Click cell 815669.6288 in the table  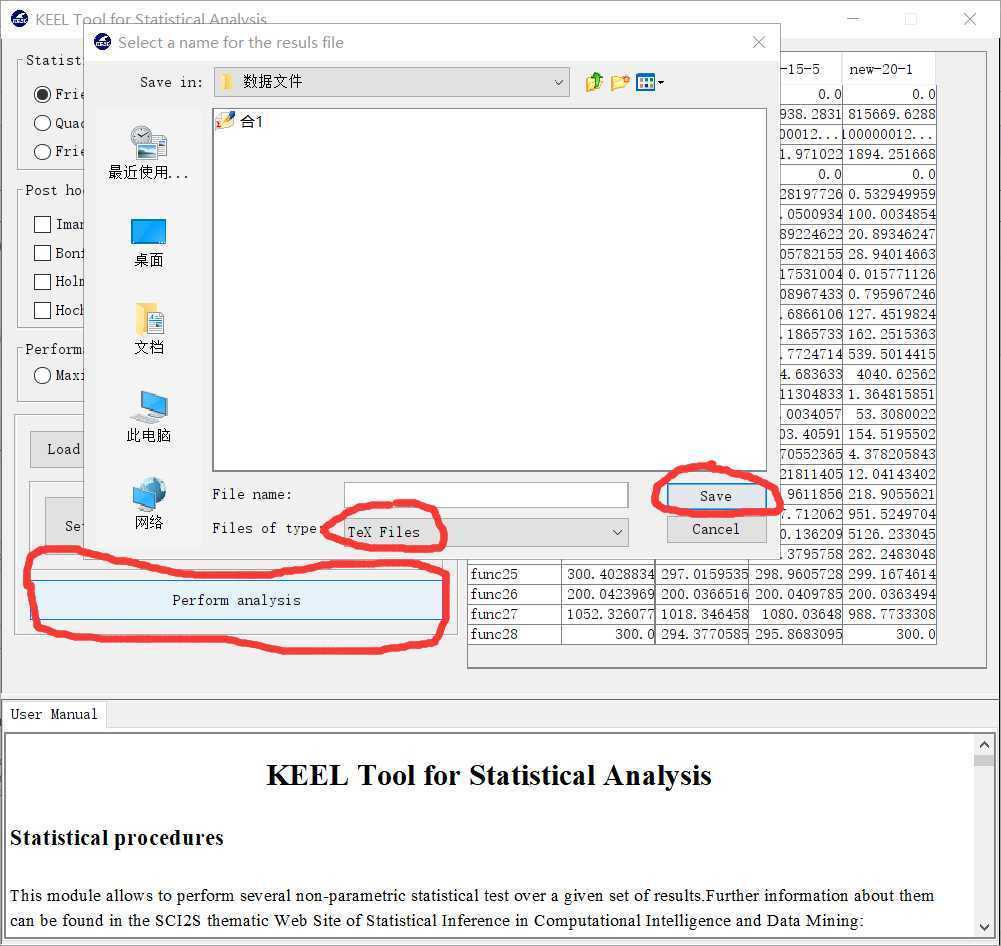(x=889, y=114)
